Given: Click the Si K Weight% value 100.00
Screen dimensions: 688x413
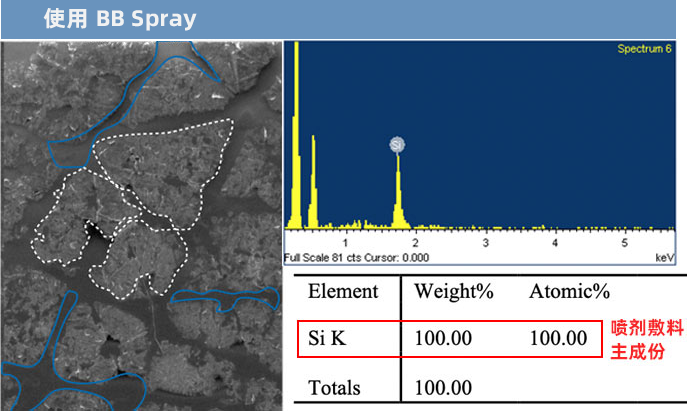Looking at the screenshot, I should pyautogui.click(x=443, y=338).
